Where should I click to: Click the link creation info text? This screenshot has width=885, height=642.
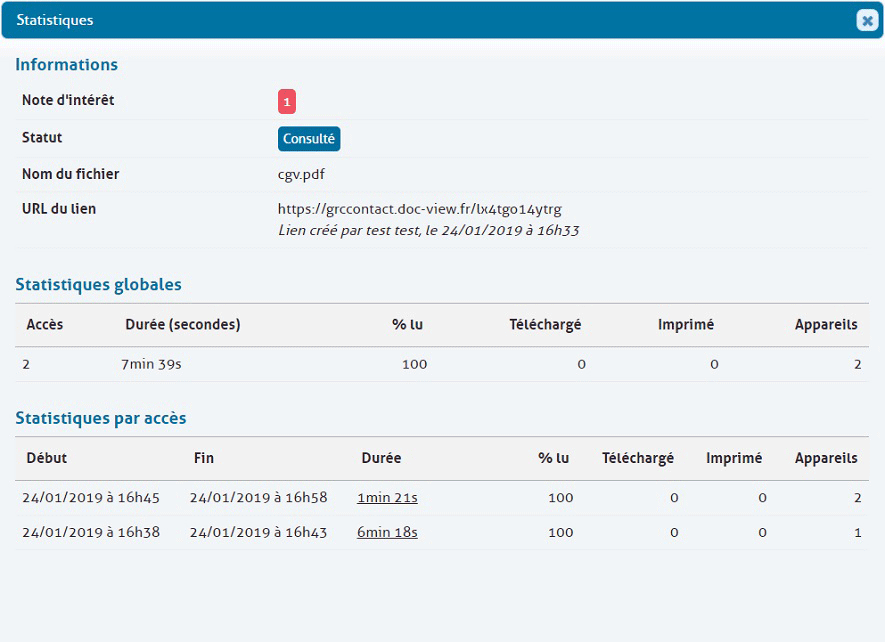point(428,230)
